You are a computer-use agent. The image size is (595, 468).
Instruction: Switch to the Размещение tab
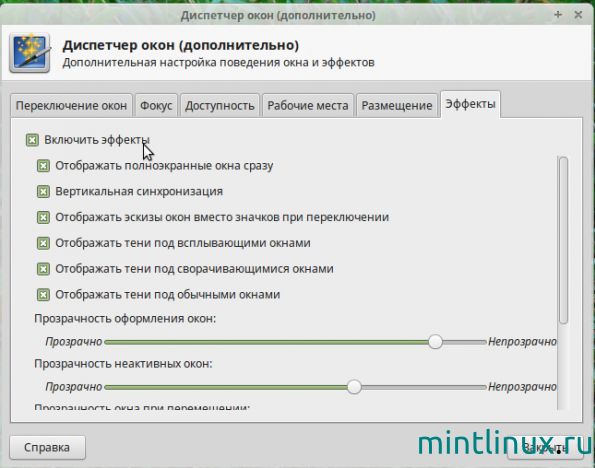coord(397,105)
